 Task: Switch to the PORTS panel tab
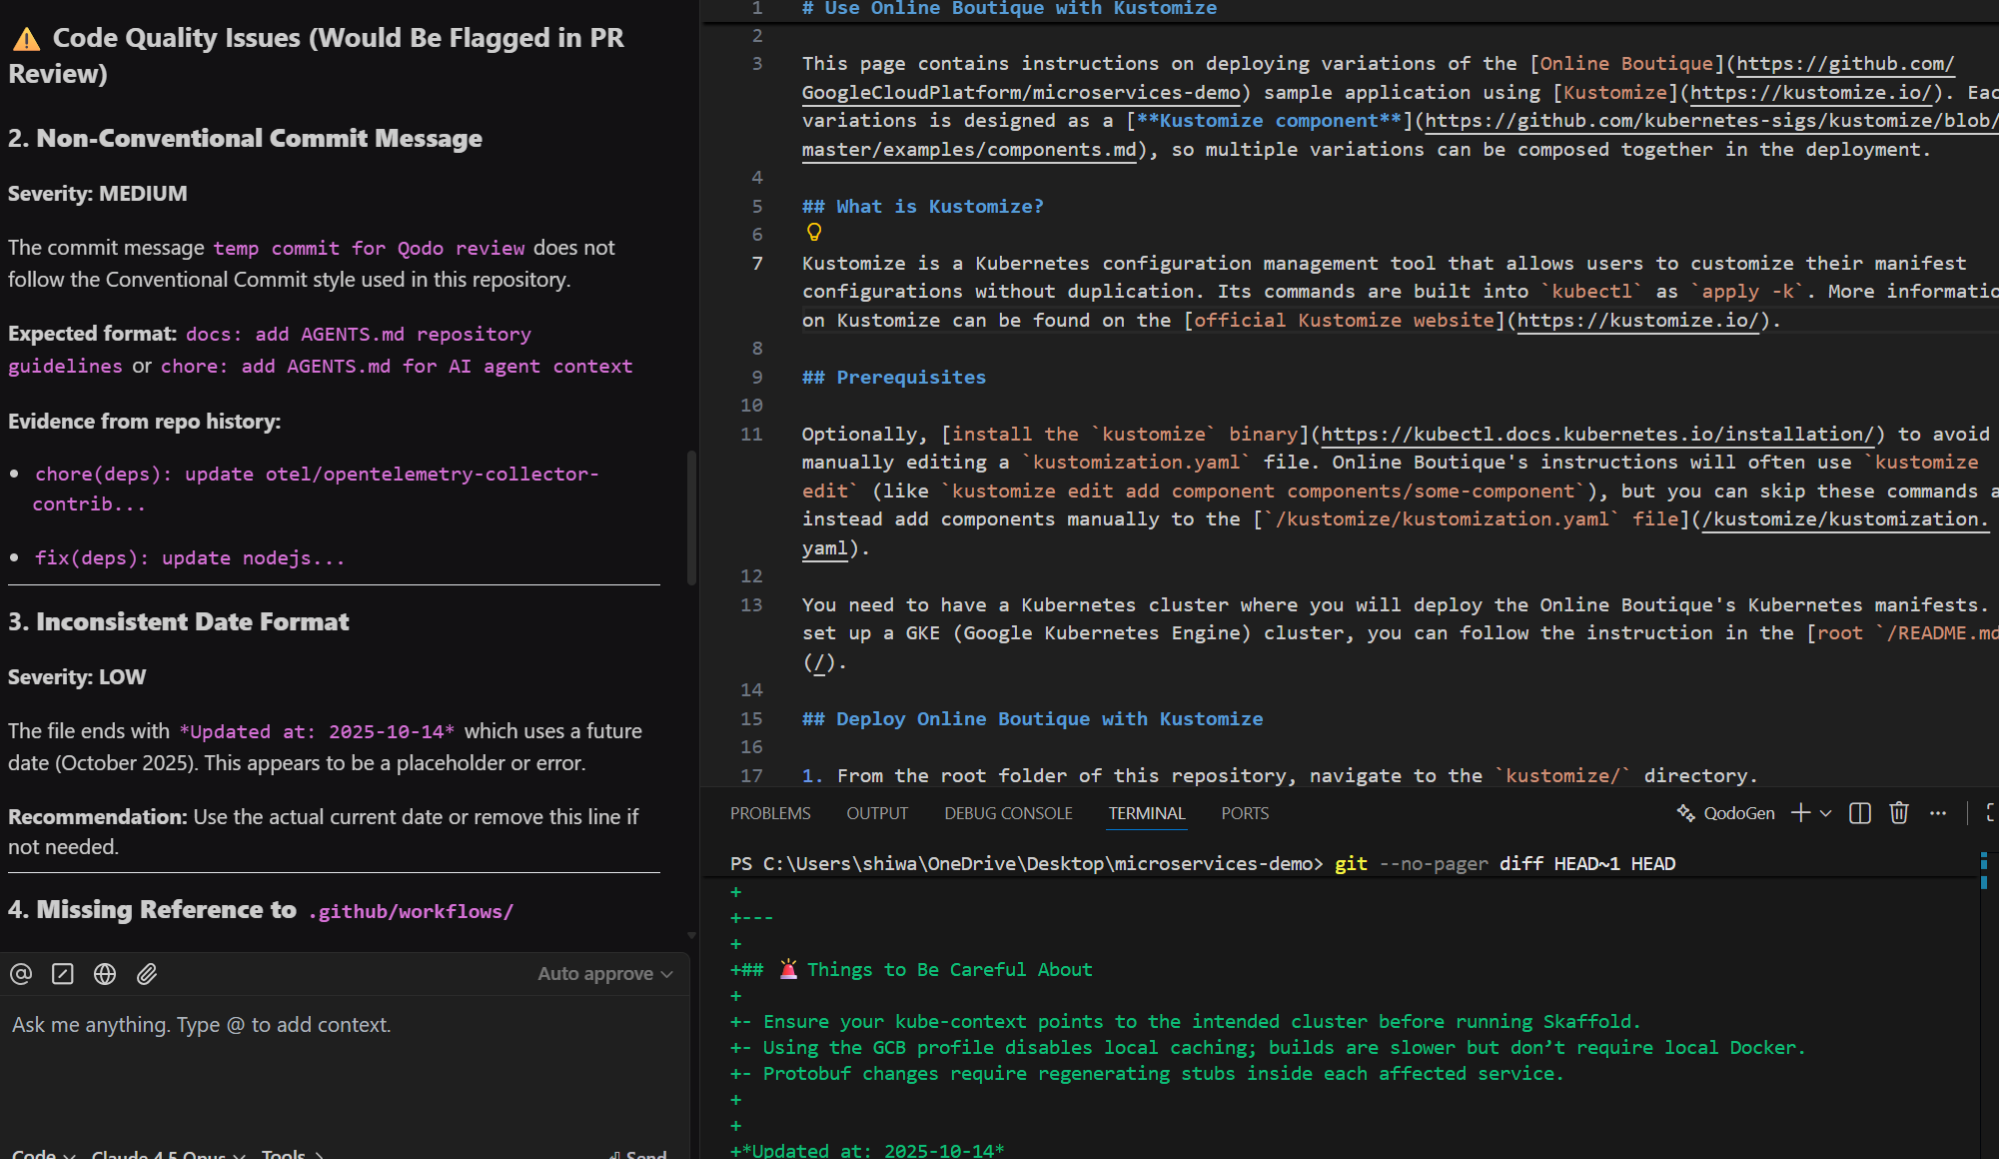(x=1245, y=814)
